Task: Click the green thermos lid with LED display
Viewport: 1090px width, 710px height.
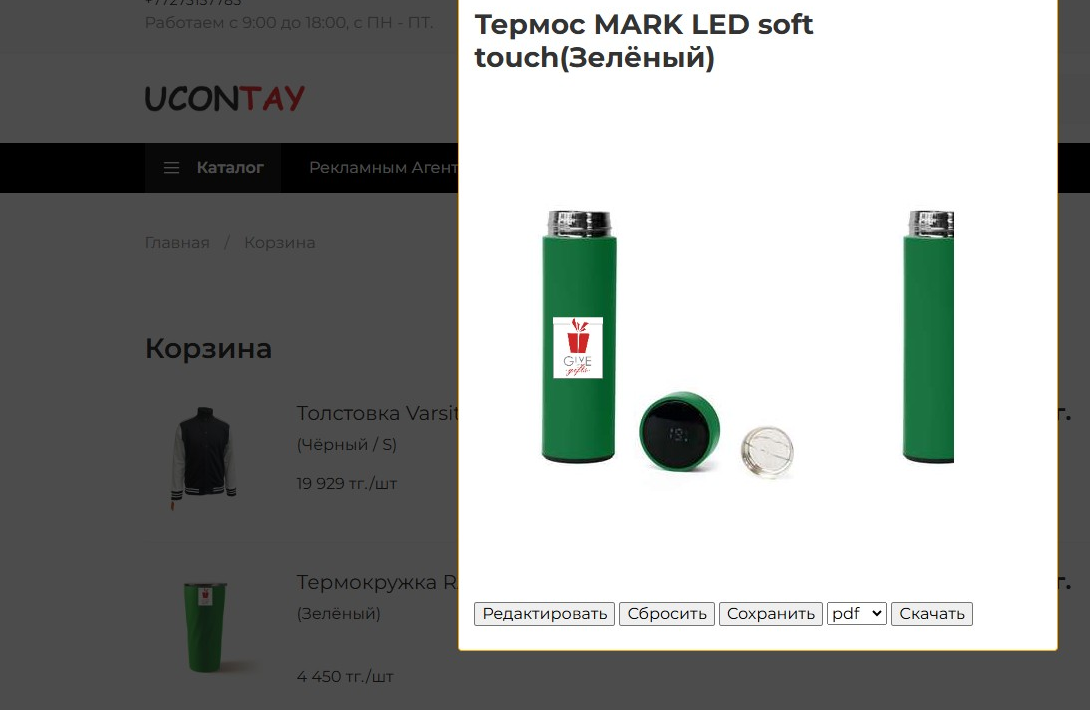Action: 679,431
